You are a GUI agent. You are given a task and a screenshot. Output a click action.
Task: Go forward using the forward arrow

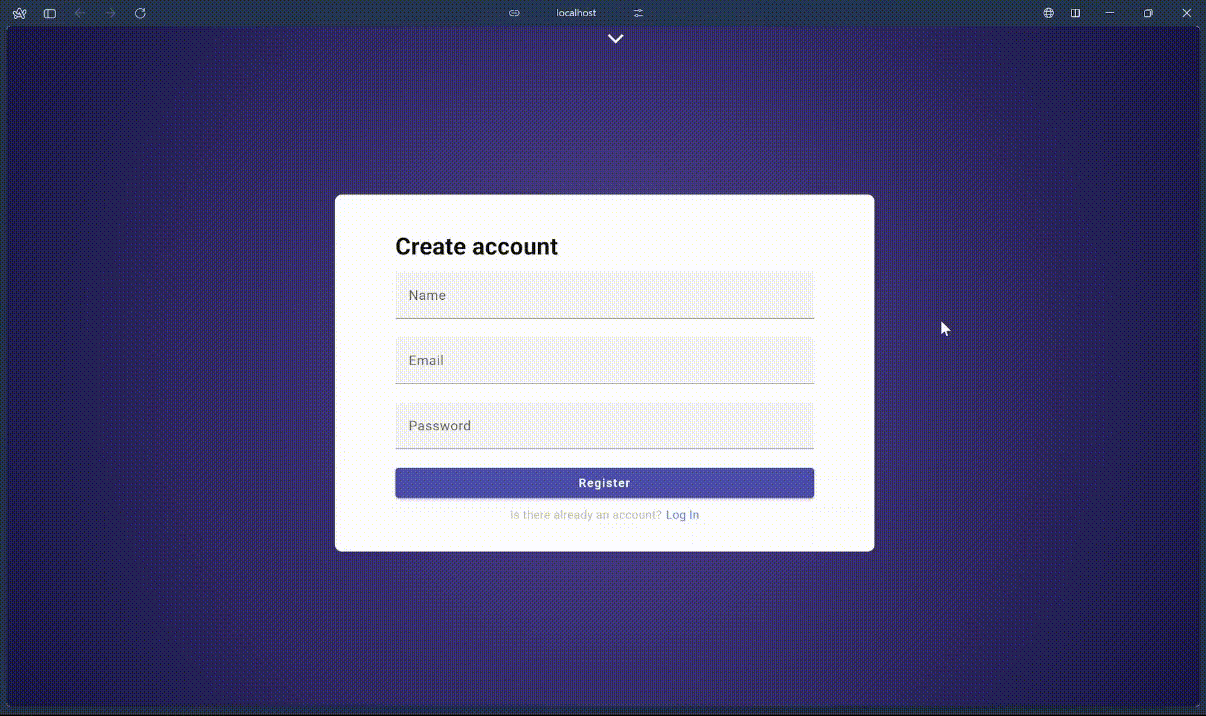click(110, 13)
